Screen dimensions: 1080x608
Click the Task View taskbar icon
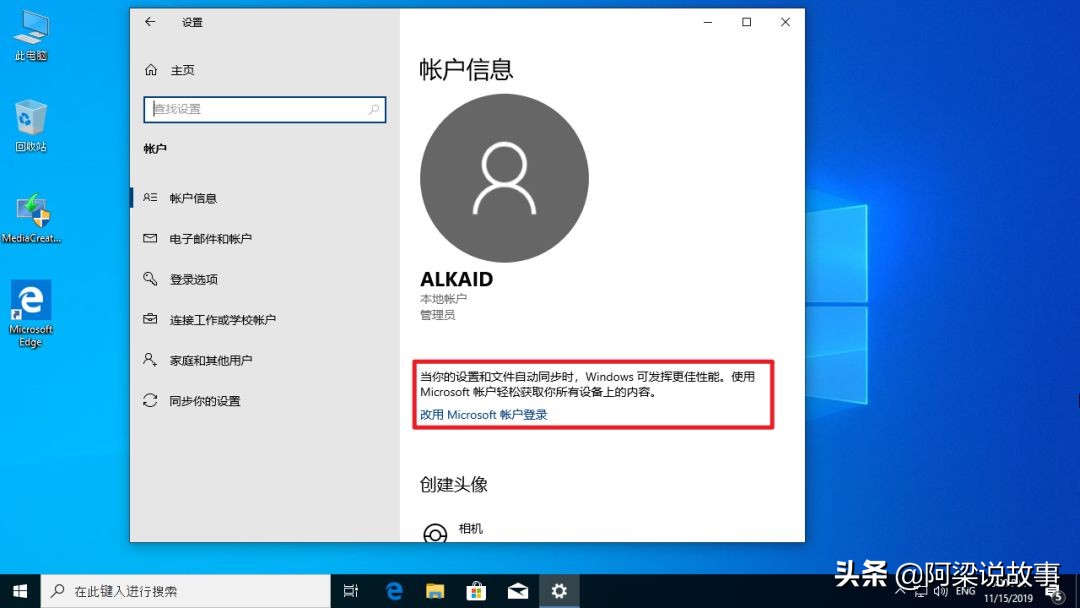tap(350, 591)
